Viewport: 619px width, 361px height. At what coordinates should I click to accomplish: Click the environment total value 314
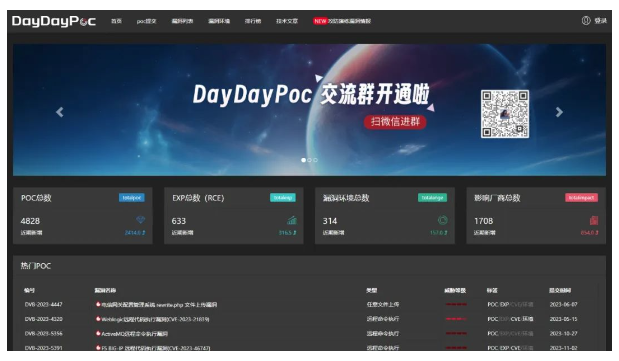330,221
